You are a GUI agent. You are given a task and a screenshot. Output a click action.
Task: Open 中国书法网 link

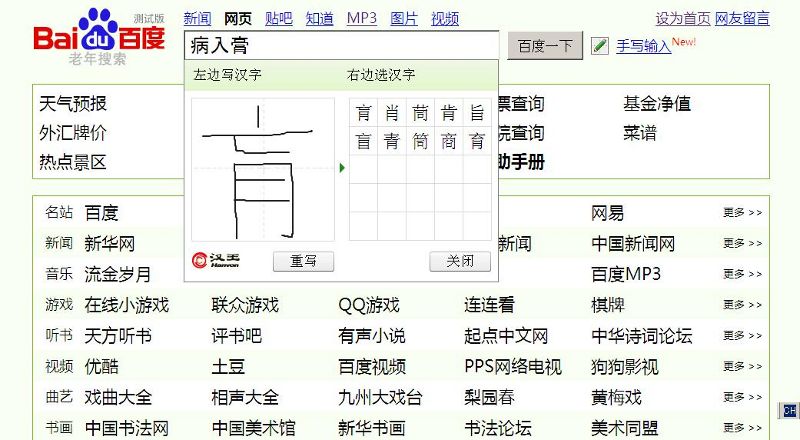click(x=127, y=427)
